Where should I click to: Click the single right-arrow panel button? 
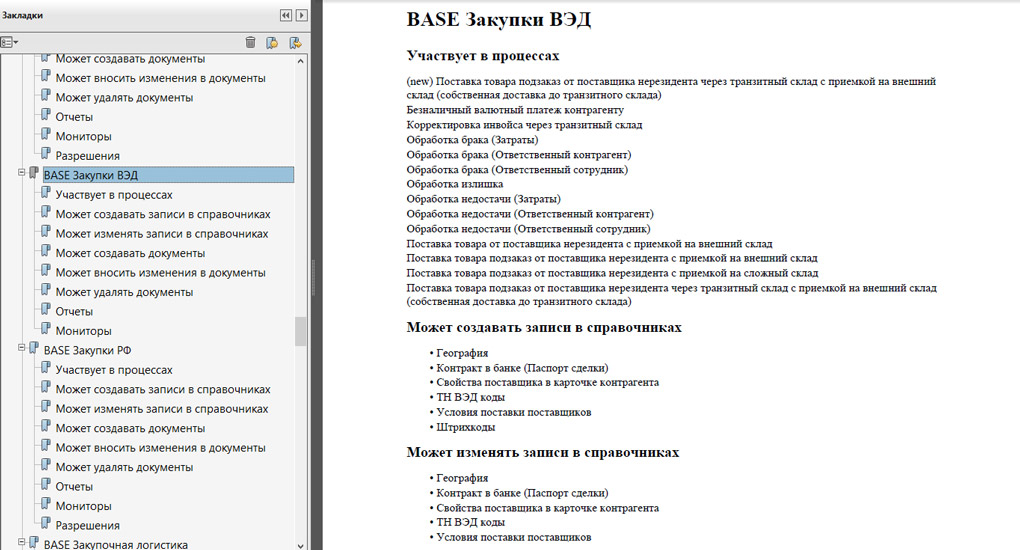point(302,15)
